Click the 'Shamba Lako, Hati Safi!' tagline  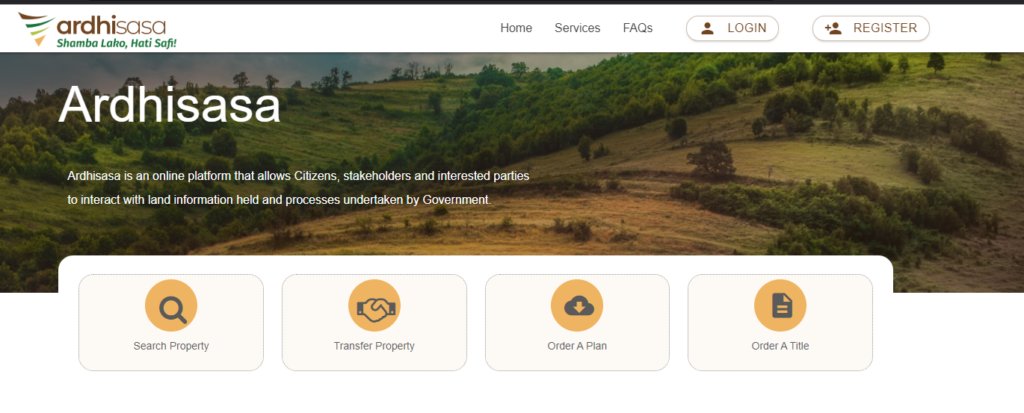tap(116, 43)
